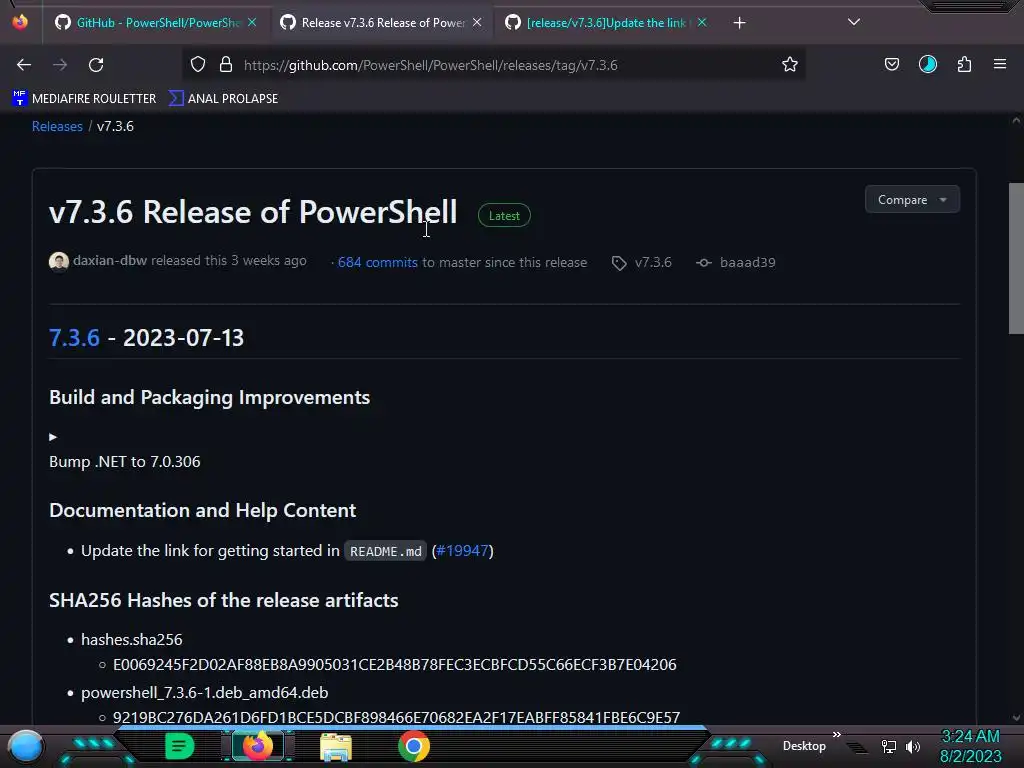Open the Compare dropdown
The image size is (1024, 768).
click(x=912, y=200)
